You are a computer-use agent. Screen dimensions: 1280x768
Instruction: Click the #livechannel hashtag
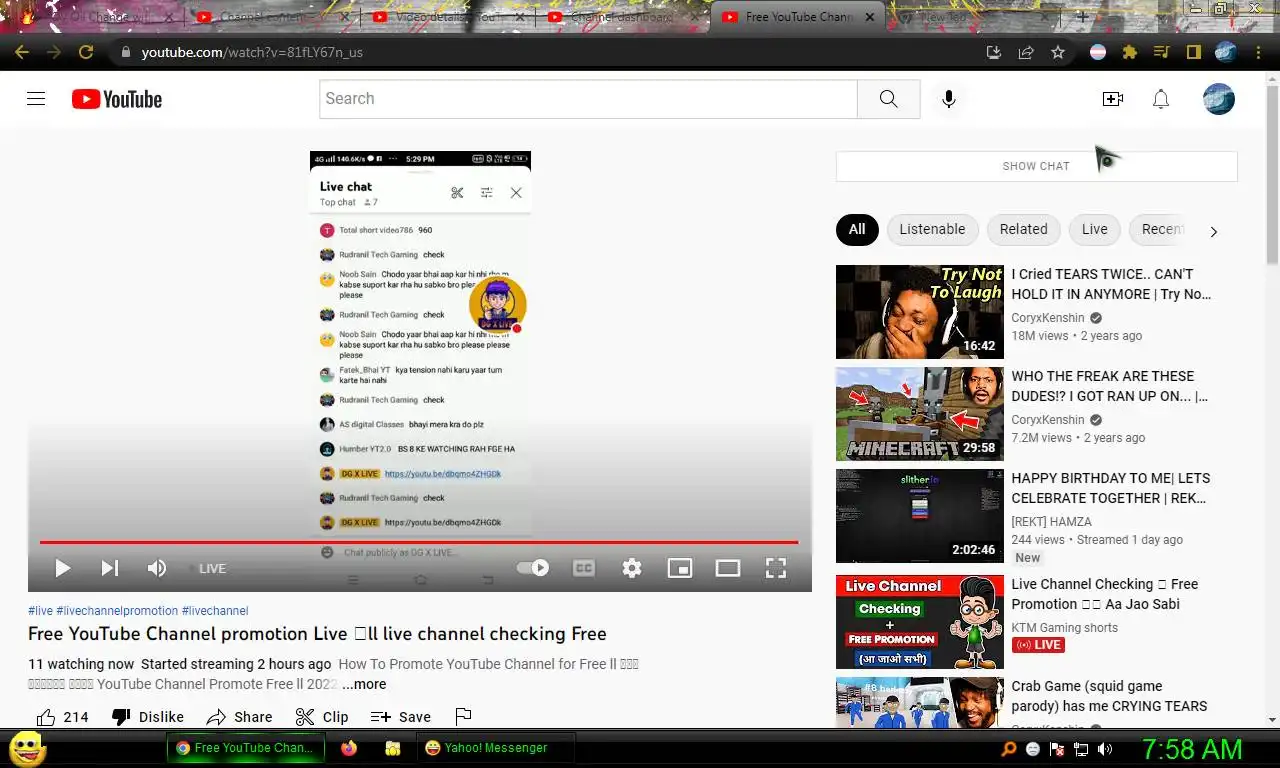[x=215, y=611]
